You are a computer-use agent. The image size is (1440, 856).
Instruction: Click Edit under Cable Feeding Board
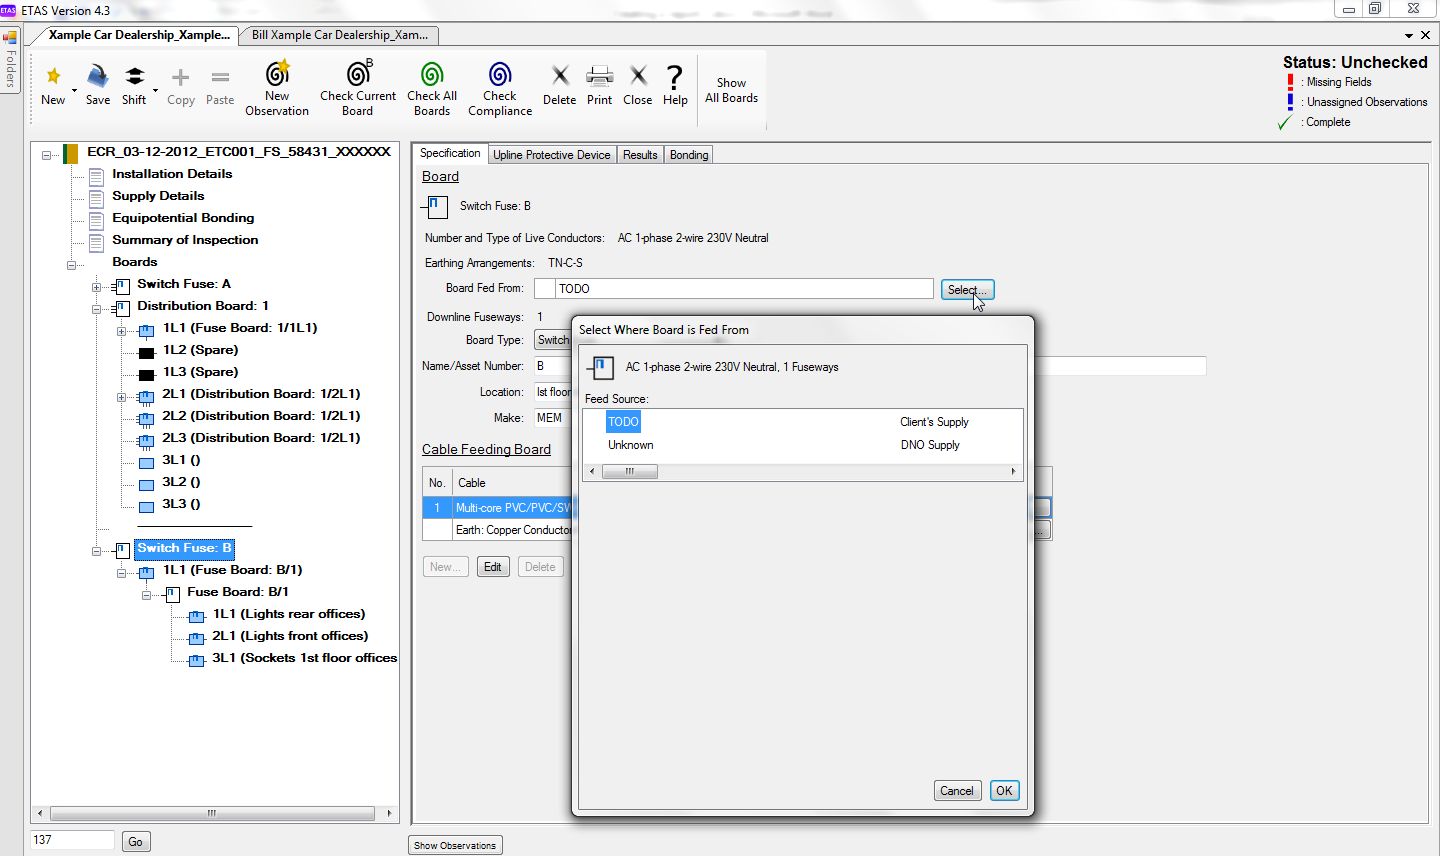pyautogui.click(x=493, y=567)
